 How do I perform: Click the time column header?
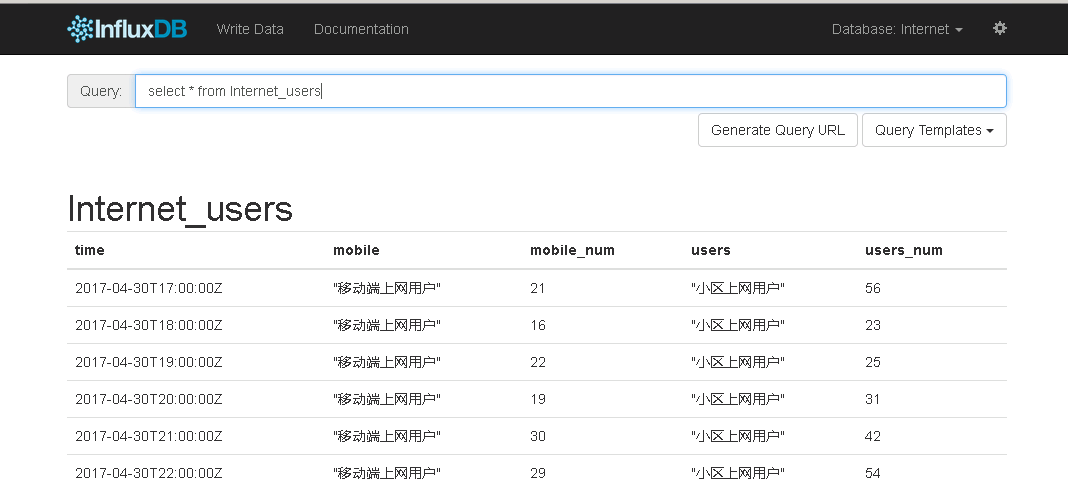90,250
